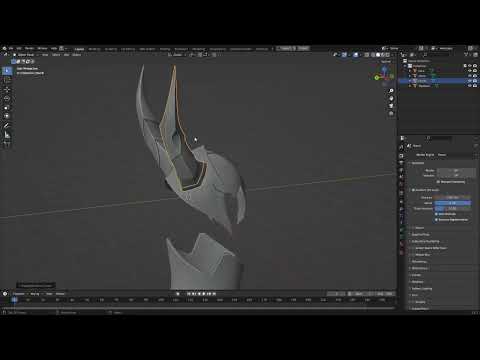Select the Rotate tool in the toolbar

tap(7, 98)
